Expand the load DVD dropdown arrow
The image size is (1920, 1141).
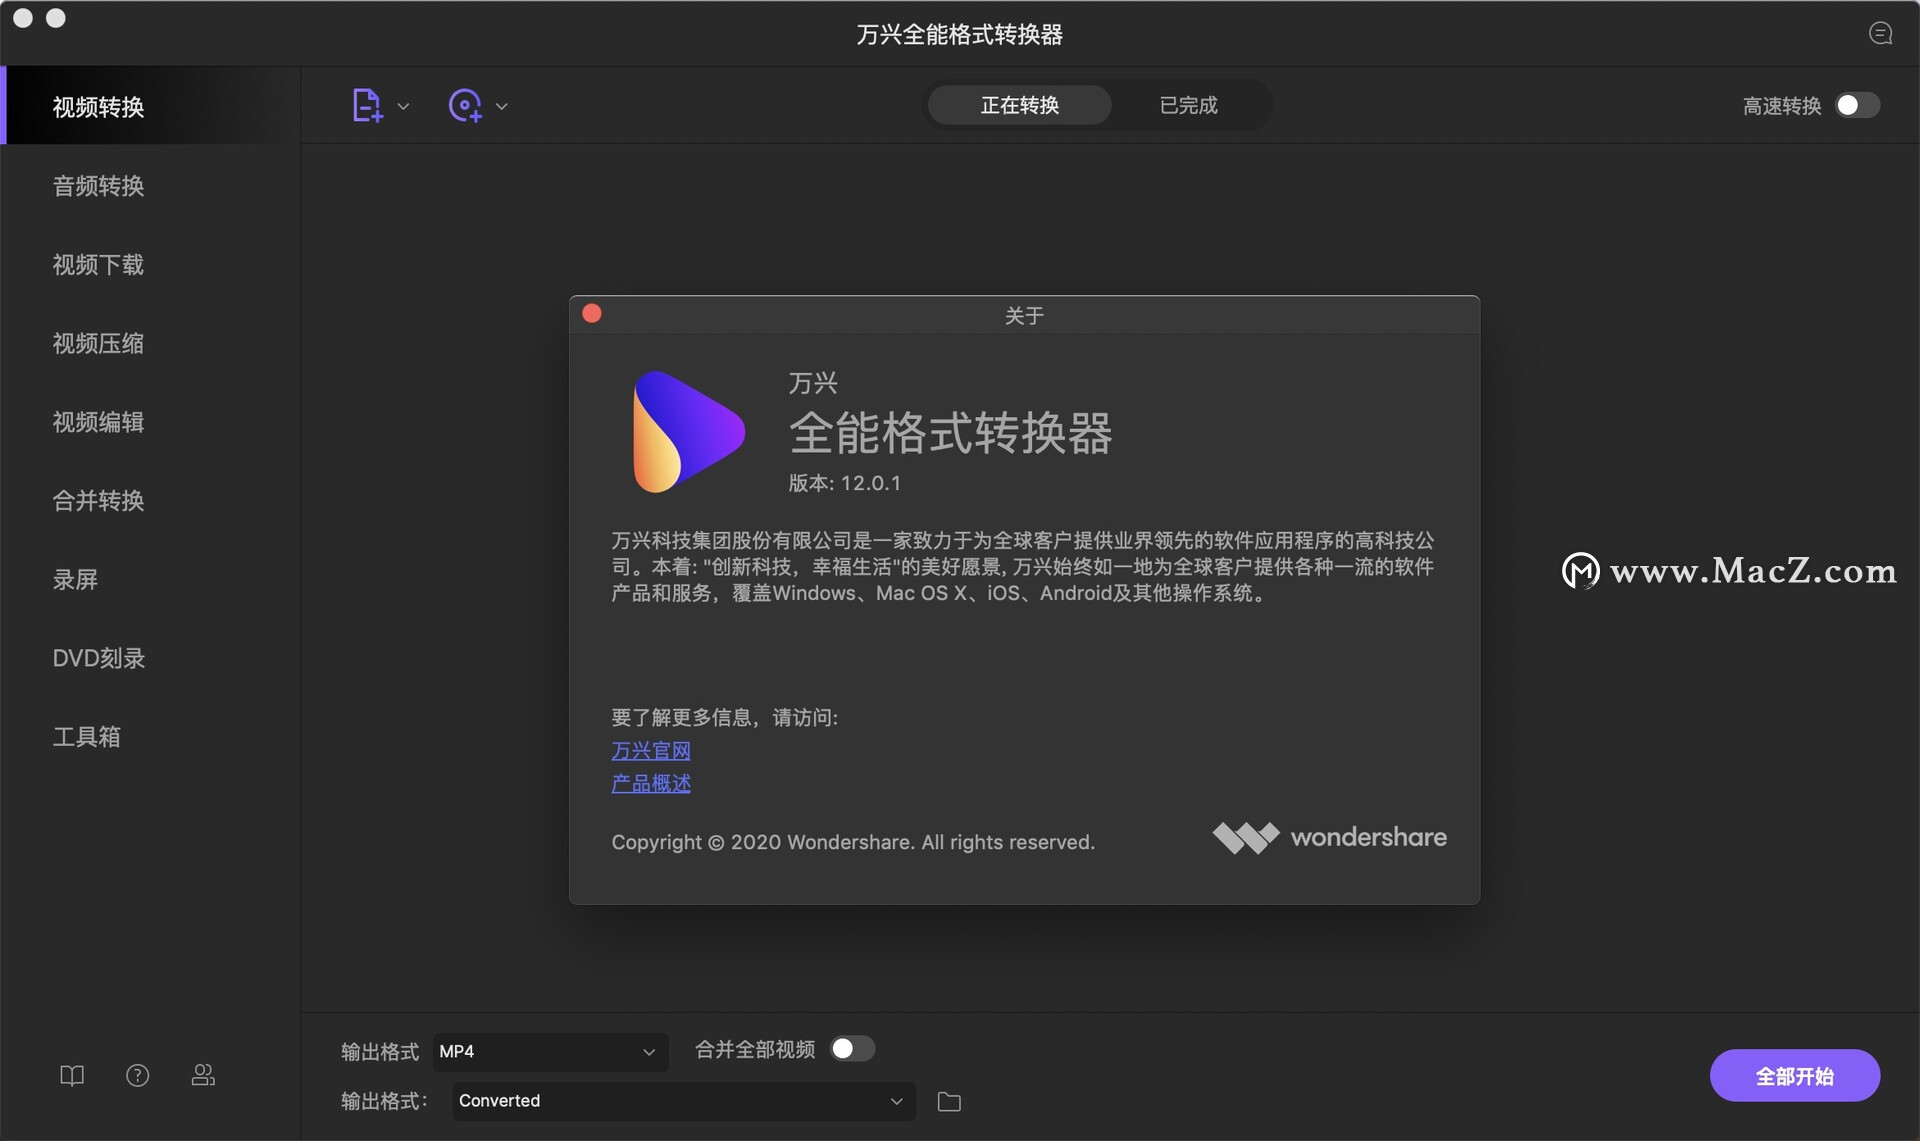pyautogui.click(x=502, y=106)
